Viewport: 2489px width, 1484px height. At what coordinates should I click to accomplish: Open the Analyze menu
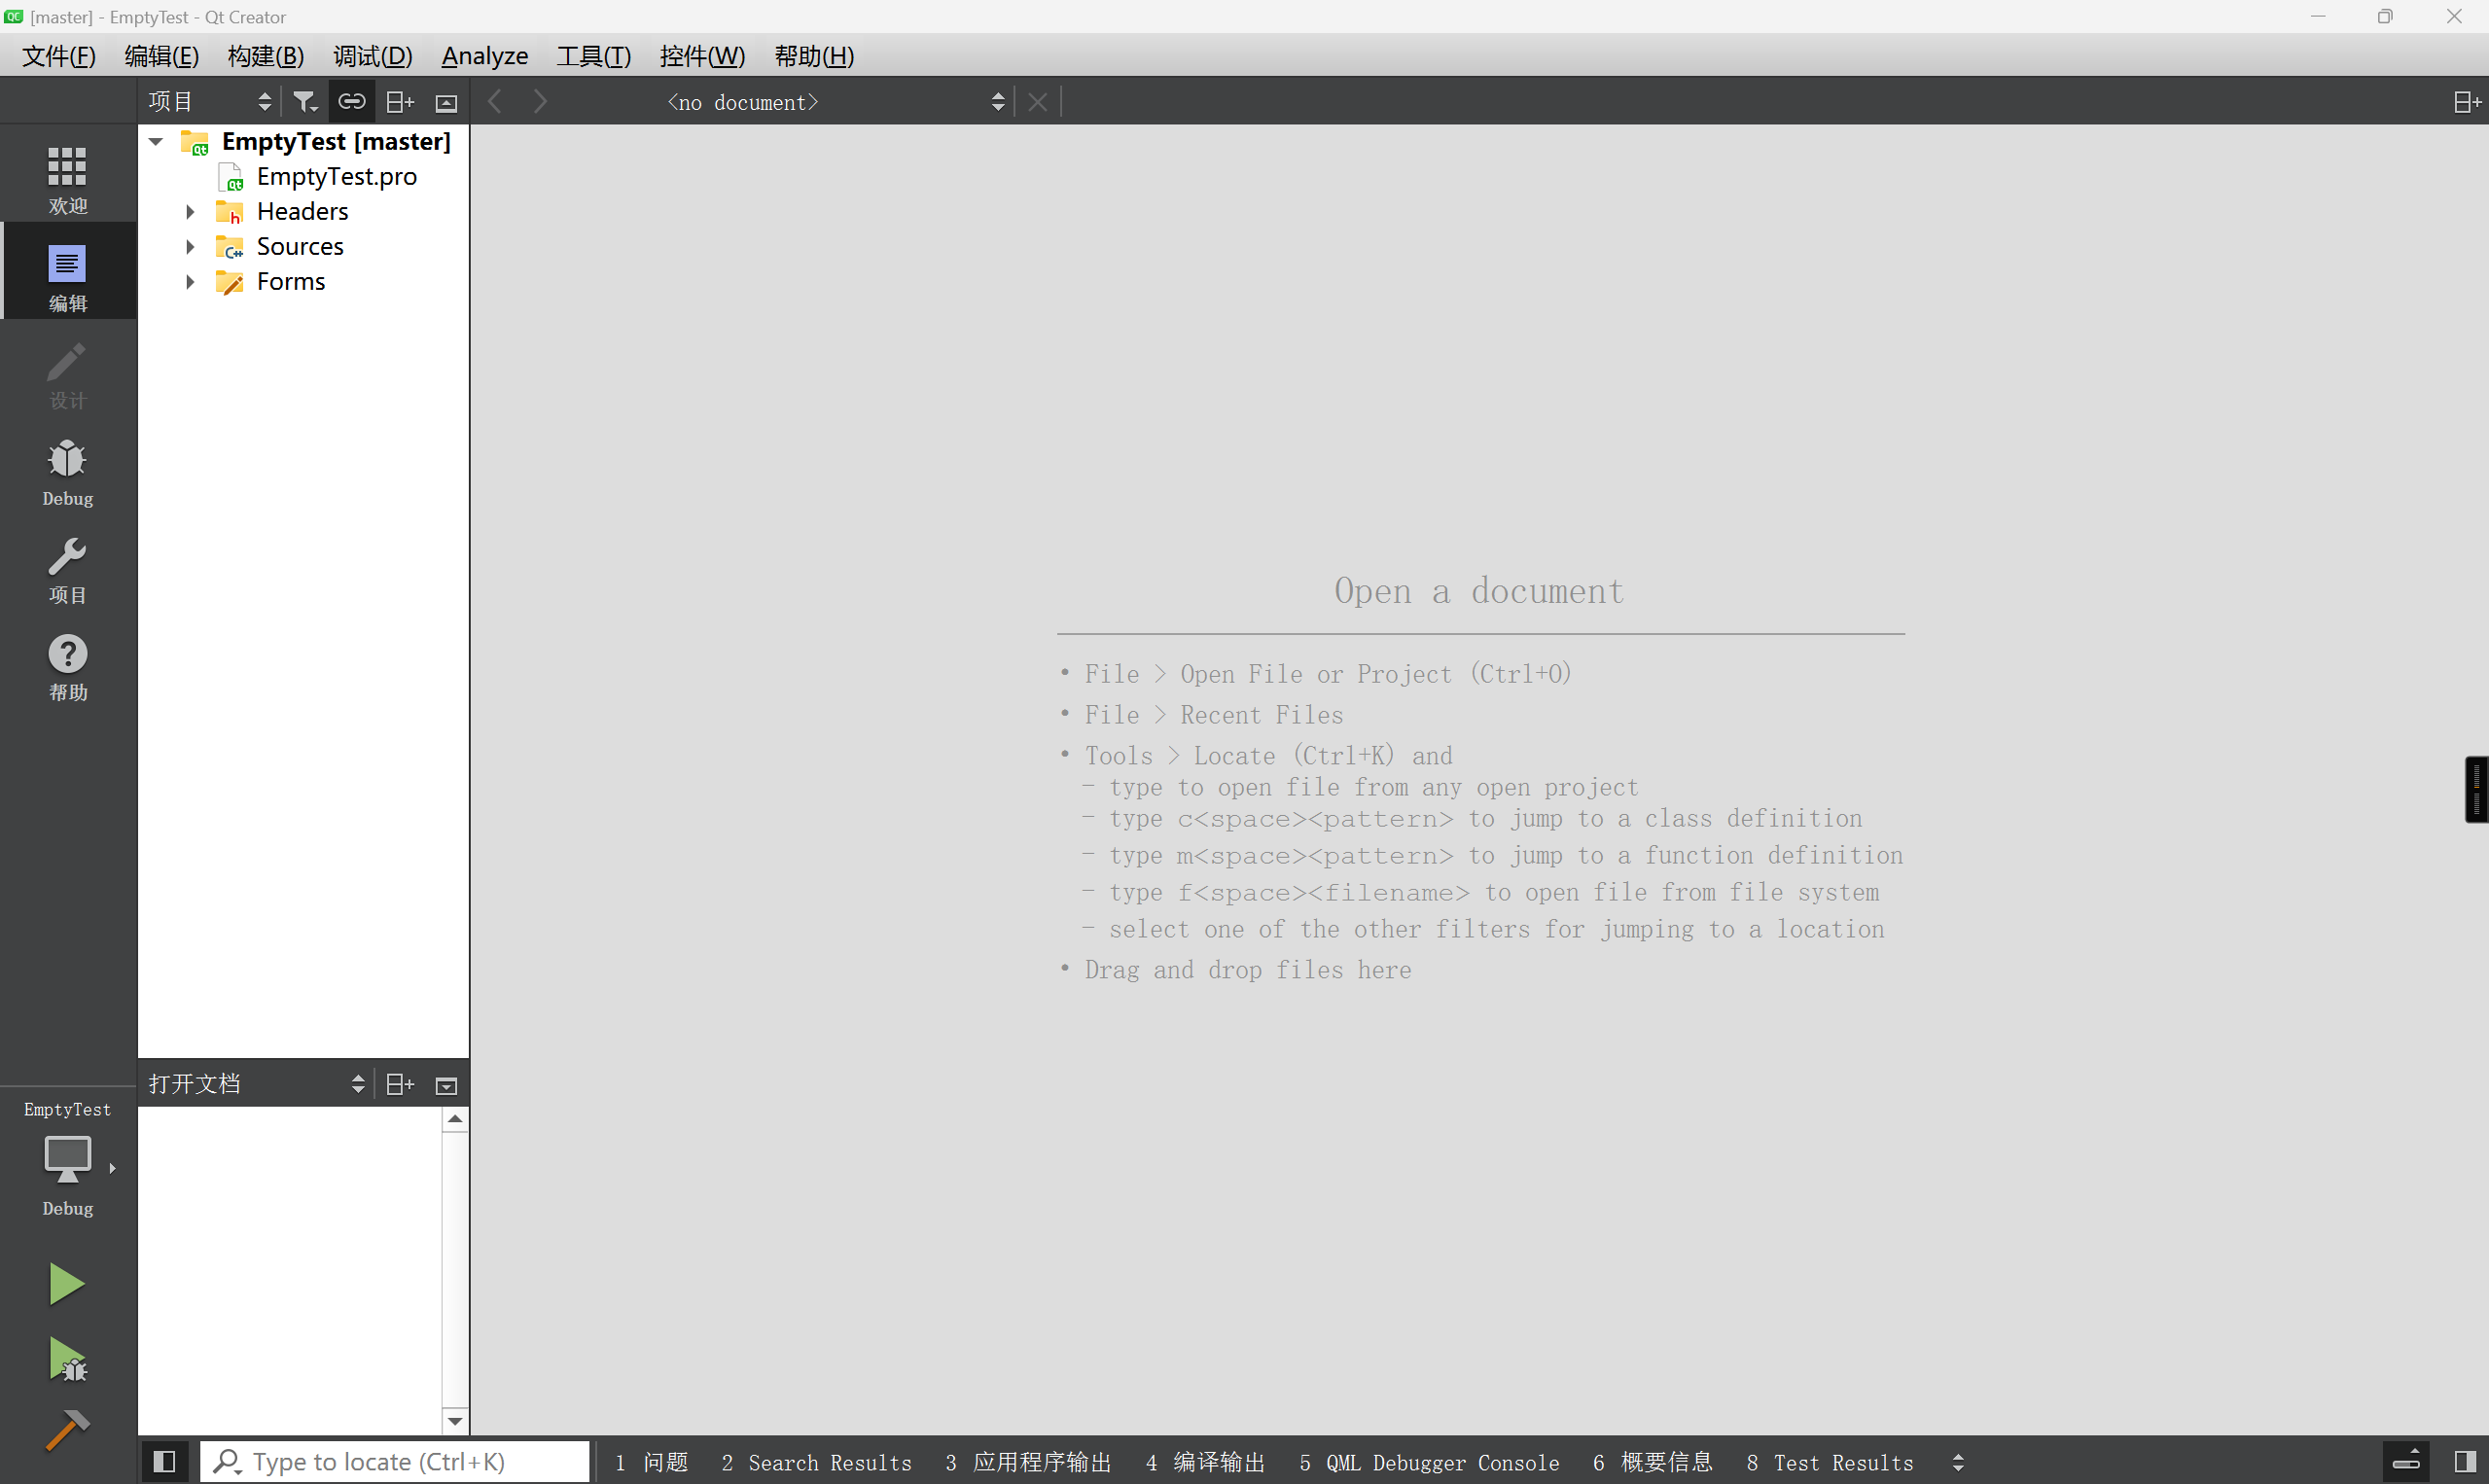tap(484, 56)
